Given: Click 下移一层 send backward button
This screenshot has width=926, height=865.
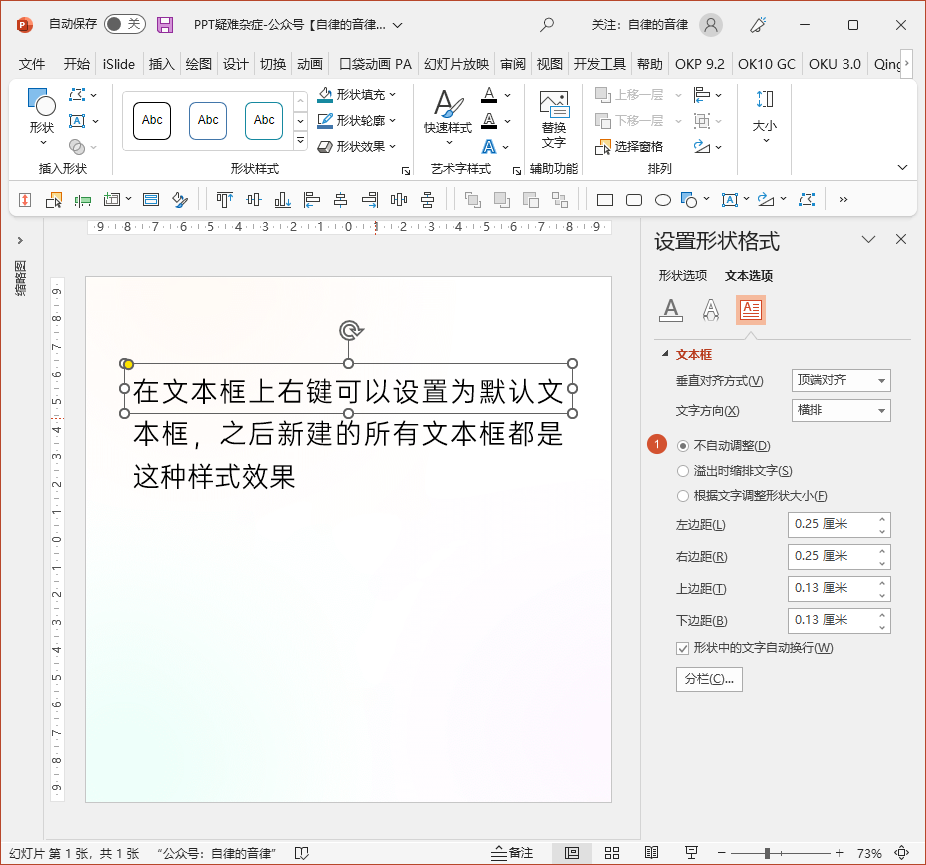Looking at the screenshot, I should coord(630,120).
